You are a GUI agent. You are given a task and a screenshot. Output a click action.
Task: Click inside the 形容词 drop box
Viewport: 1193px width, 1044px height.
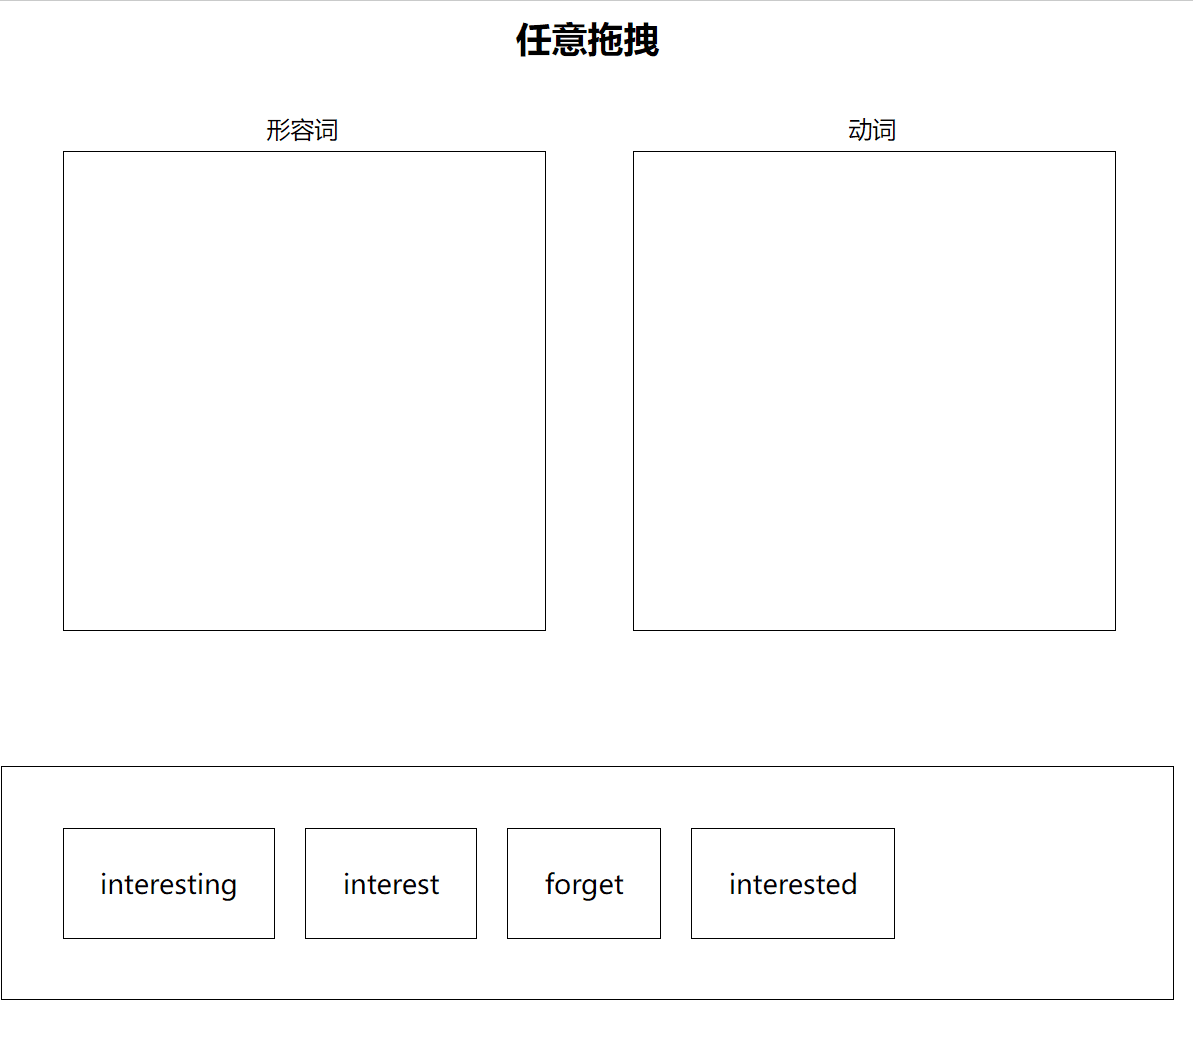pos(304,391)
